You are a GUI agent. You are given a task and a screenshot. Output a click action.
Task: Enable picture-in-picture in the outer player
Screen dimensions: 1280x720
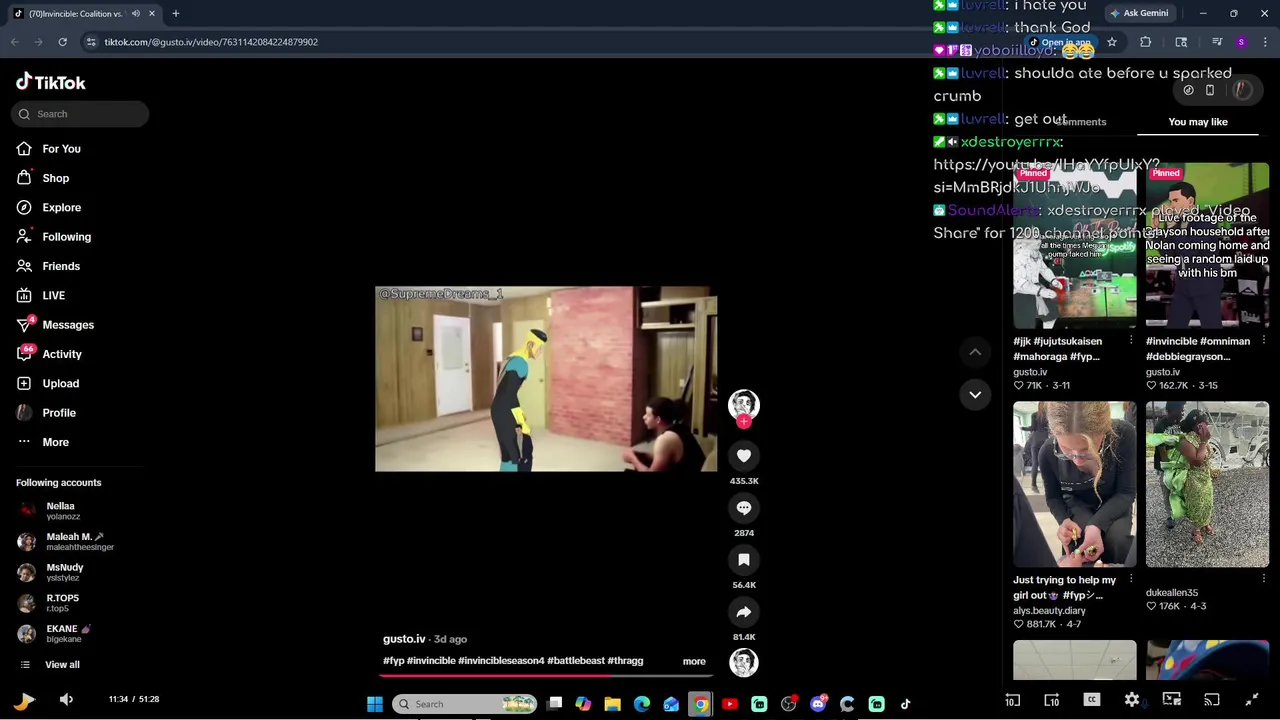[x=1172, y=700]
